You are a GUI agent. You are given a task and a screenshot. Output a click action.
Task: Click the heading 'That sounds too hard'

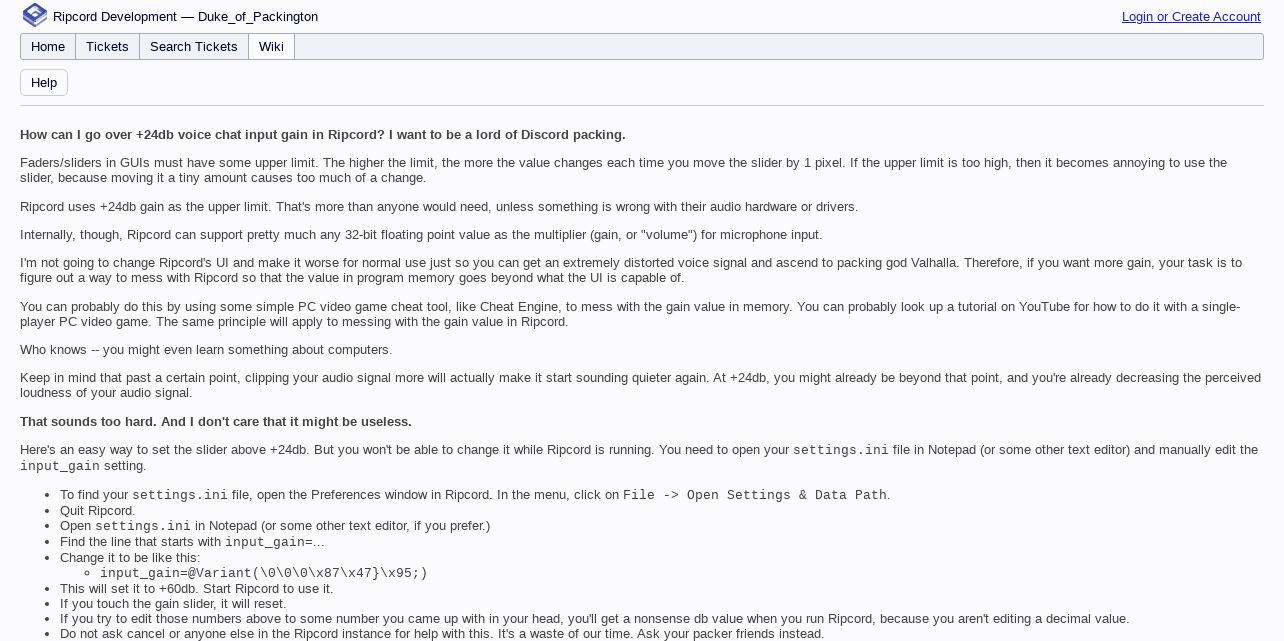[x=216, y=422]
